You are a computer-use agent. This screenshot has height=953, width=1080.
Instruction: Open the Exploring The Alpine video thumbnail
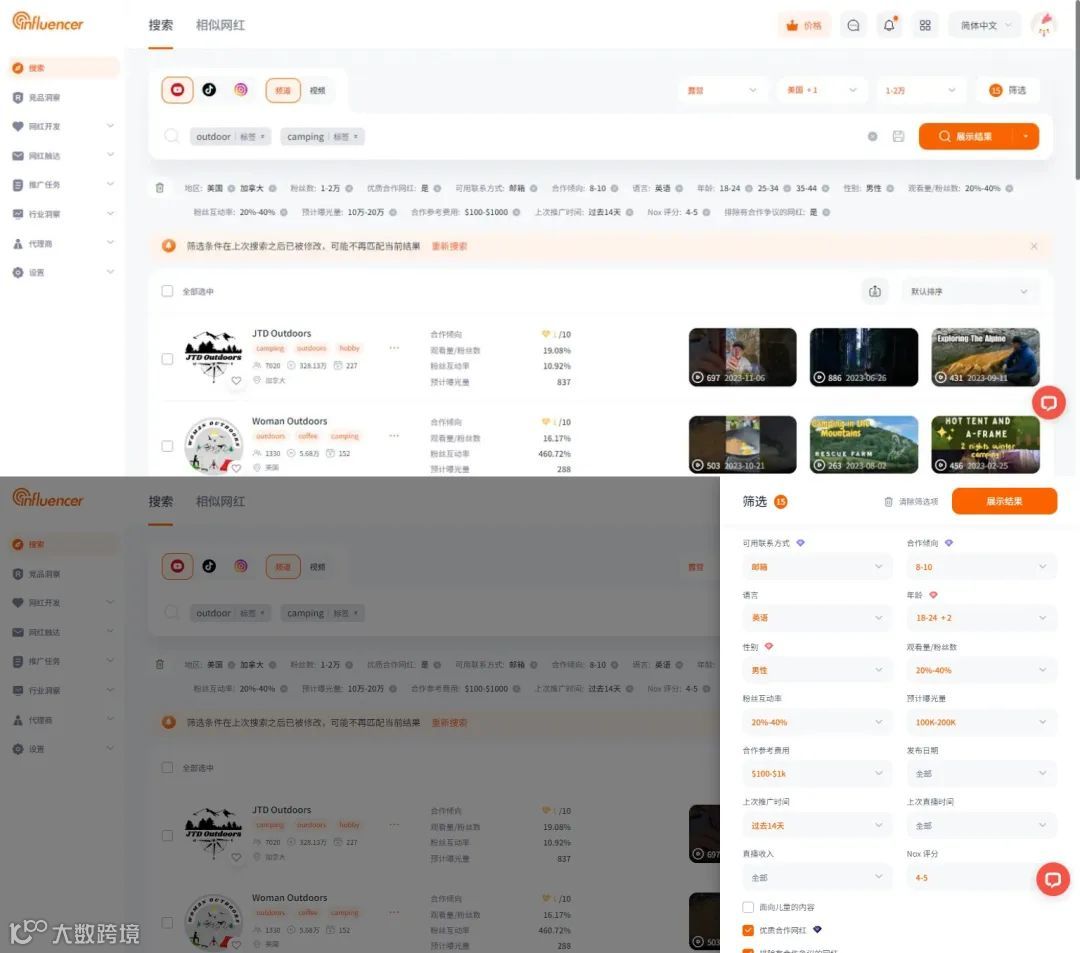click(985, 357)
